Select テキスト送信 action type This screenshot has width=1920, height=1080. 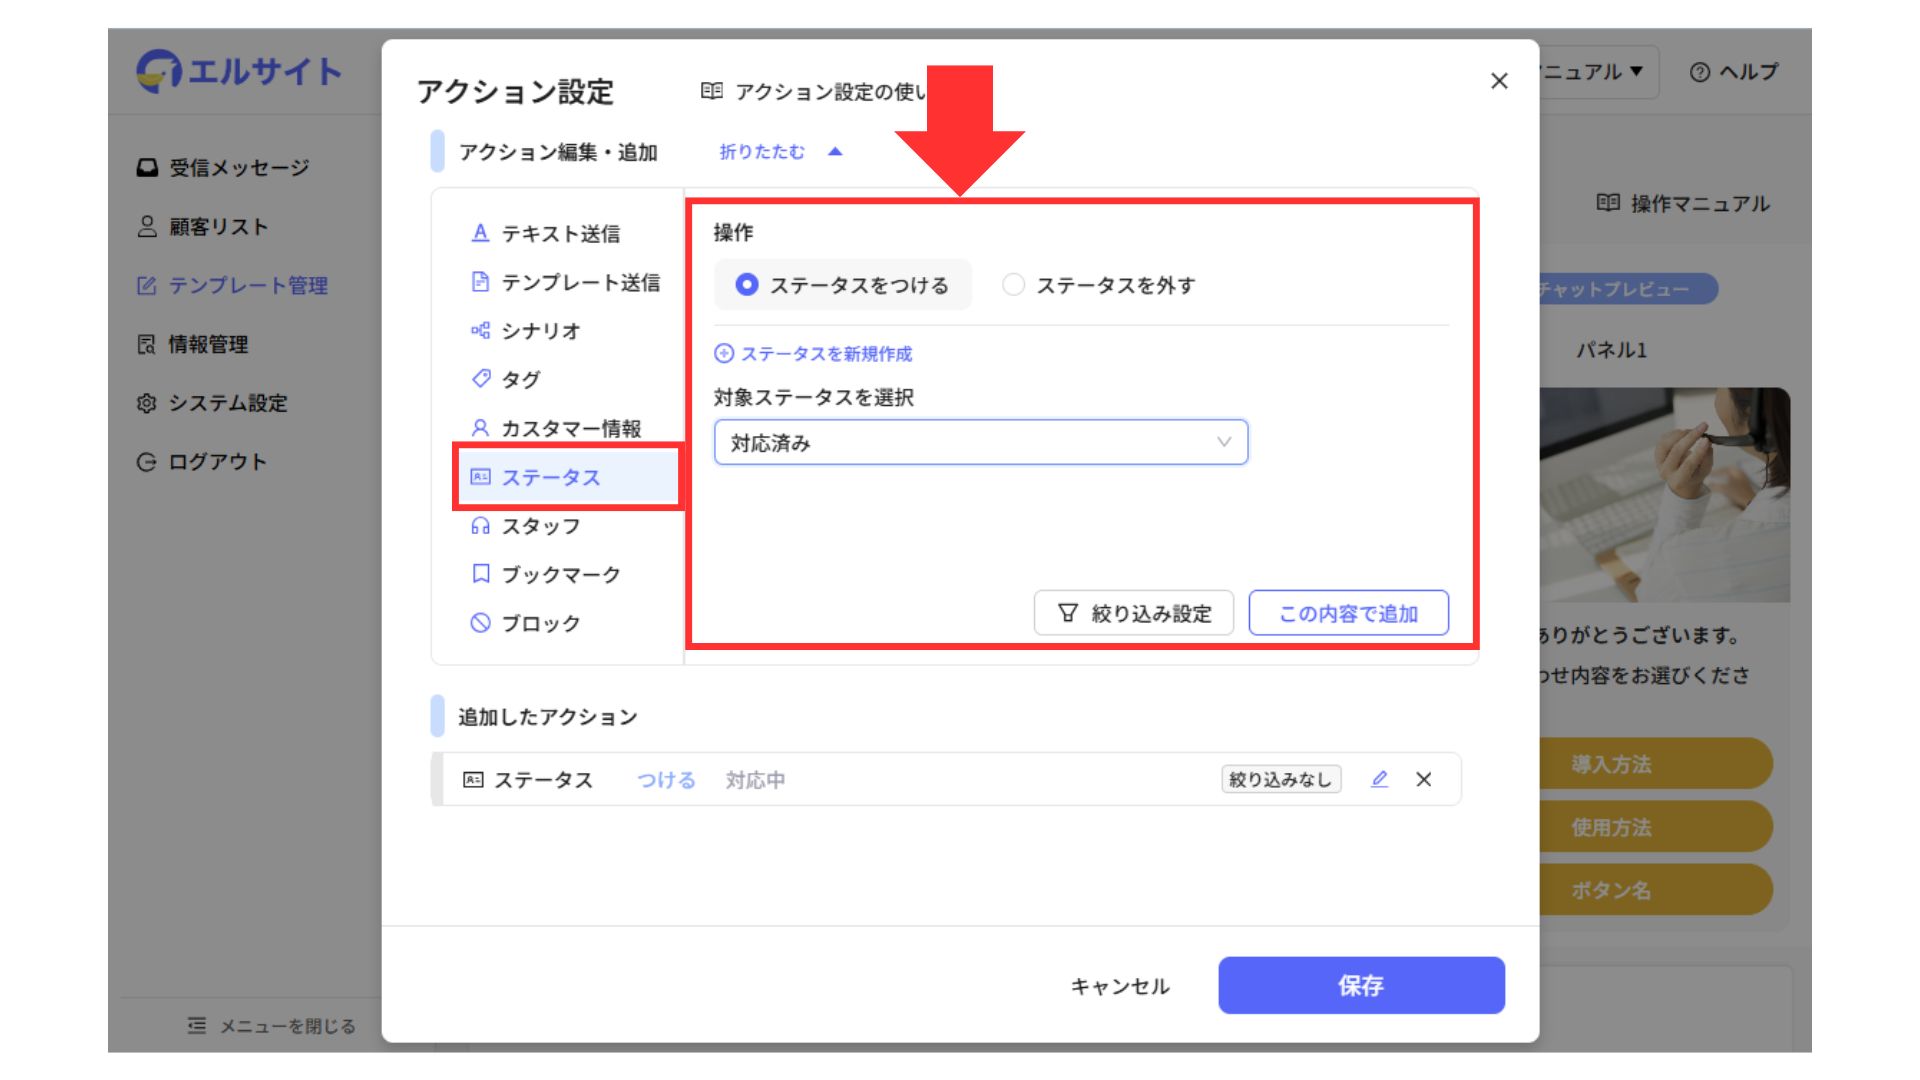coord(560,233)
